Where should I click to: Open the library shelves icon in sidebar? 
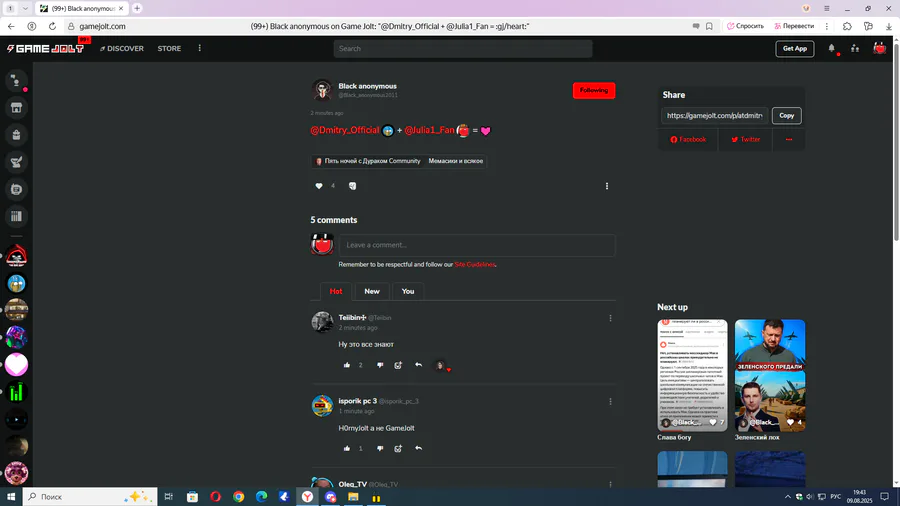coord(16,216)
